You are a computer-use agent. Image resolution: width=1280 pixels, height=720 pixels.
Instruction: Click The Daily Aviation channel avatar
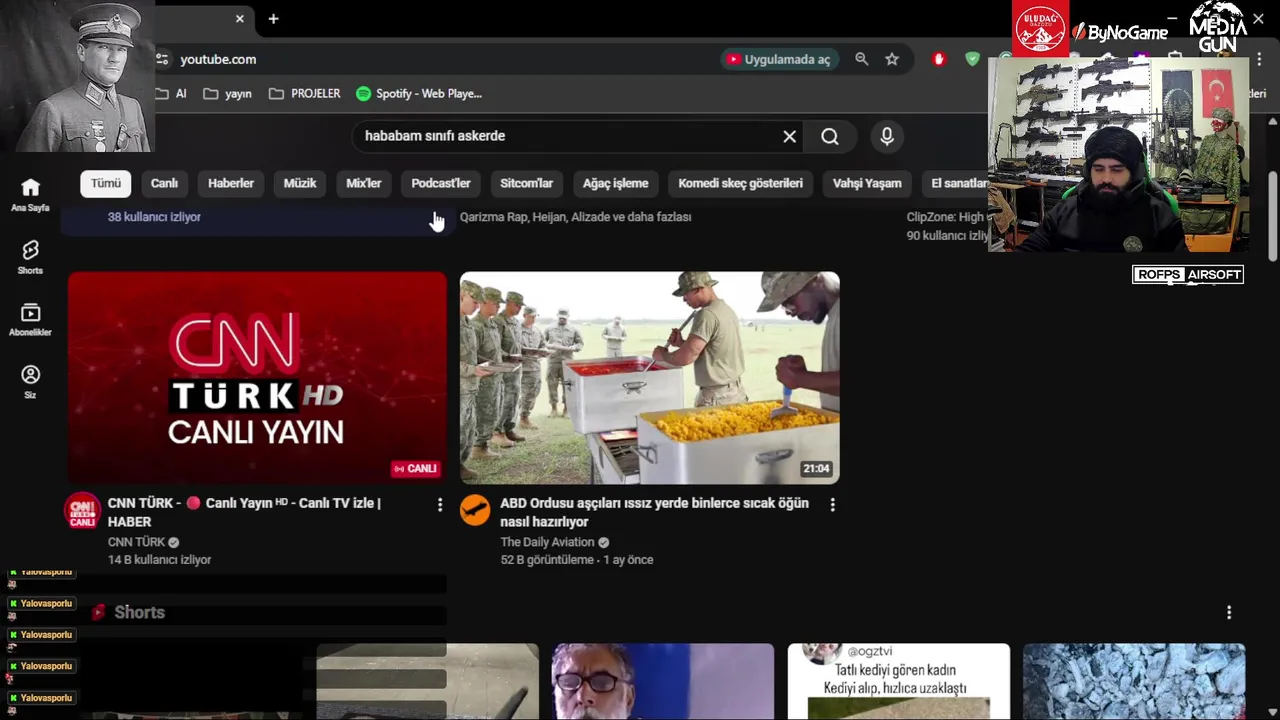tap(475, 510)
